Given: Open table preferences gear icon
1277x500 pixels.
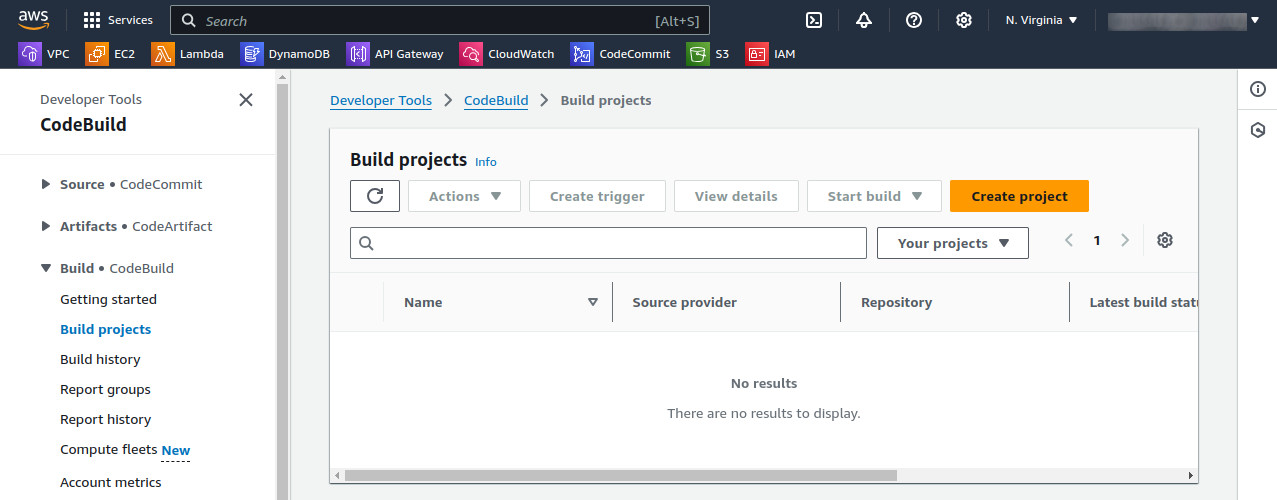Looking at the screenshot, I should 1164,240.
